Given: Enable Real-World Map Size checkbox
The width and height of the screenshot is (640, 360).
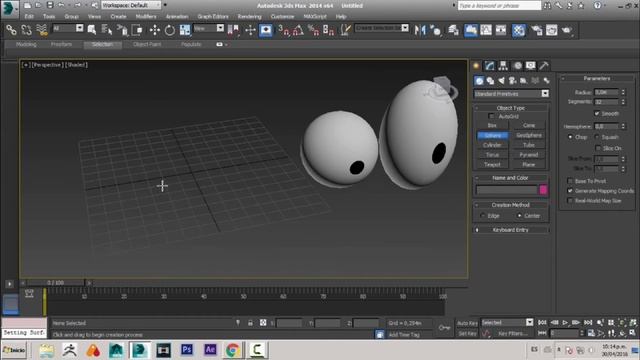Looking at the screenshot, I should pyautogui.click(x=570, y=200).
